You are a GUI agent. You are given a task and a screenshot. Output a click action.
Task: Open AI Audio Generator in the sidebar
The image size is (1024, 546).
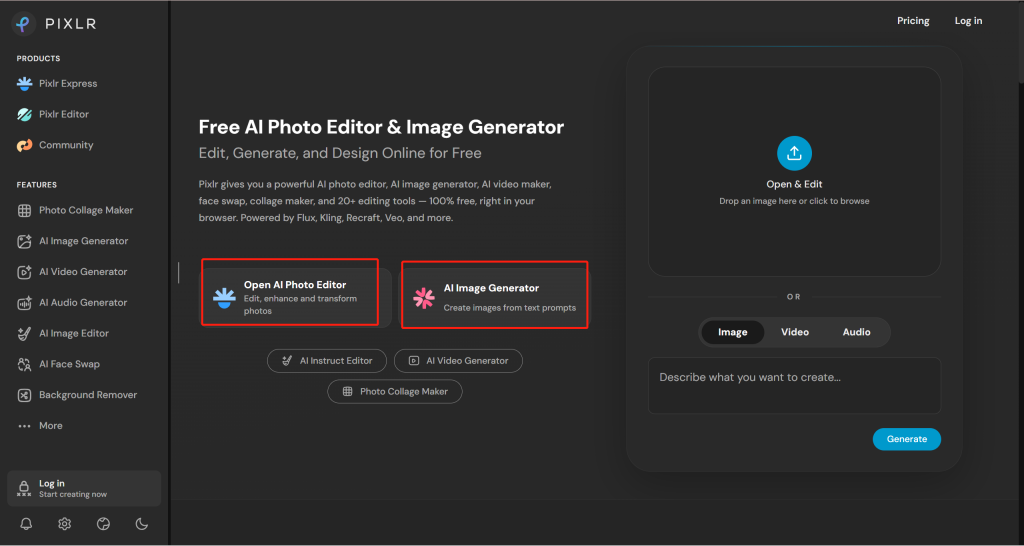pos(72,302)
